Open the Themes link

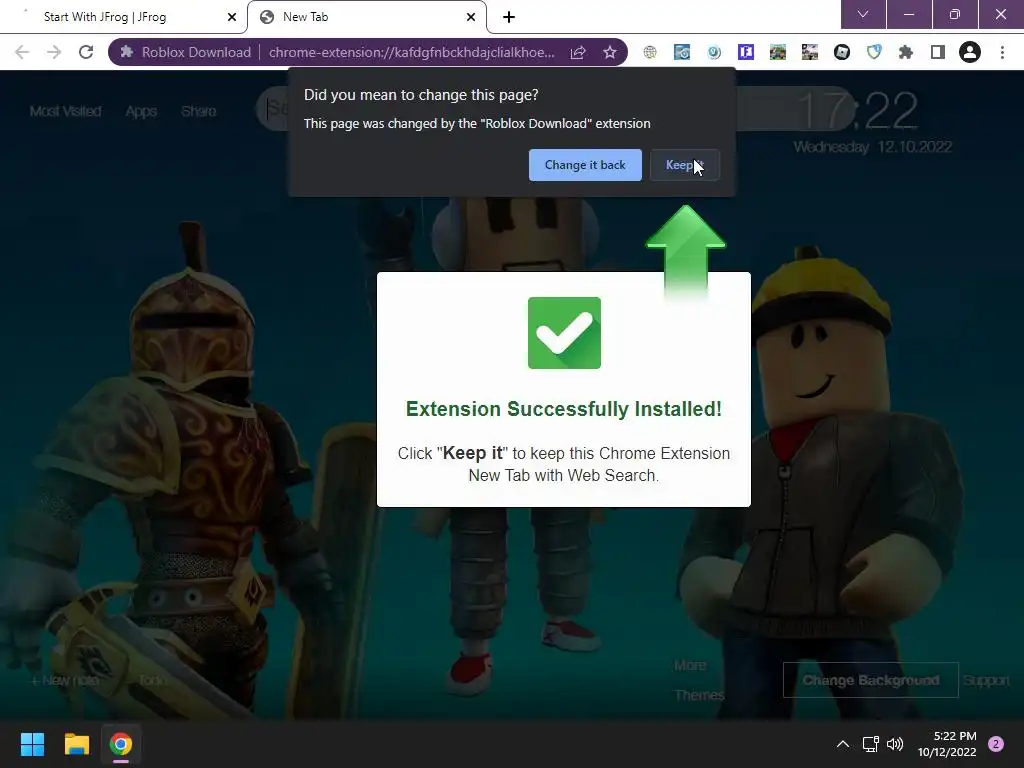tap(699, 695)
